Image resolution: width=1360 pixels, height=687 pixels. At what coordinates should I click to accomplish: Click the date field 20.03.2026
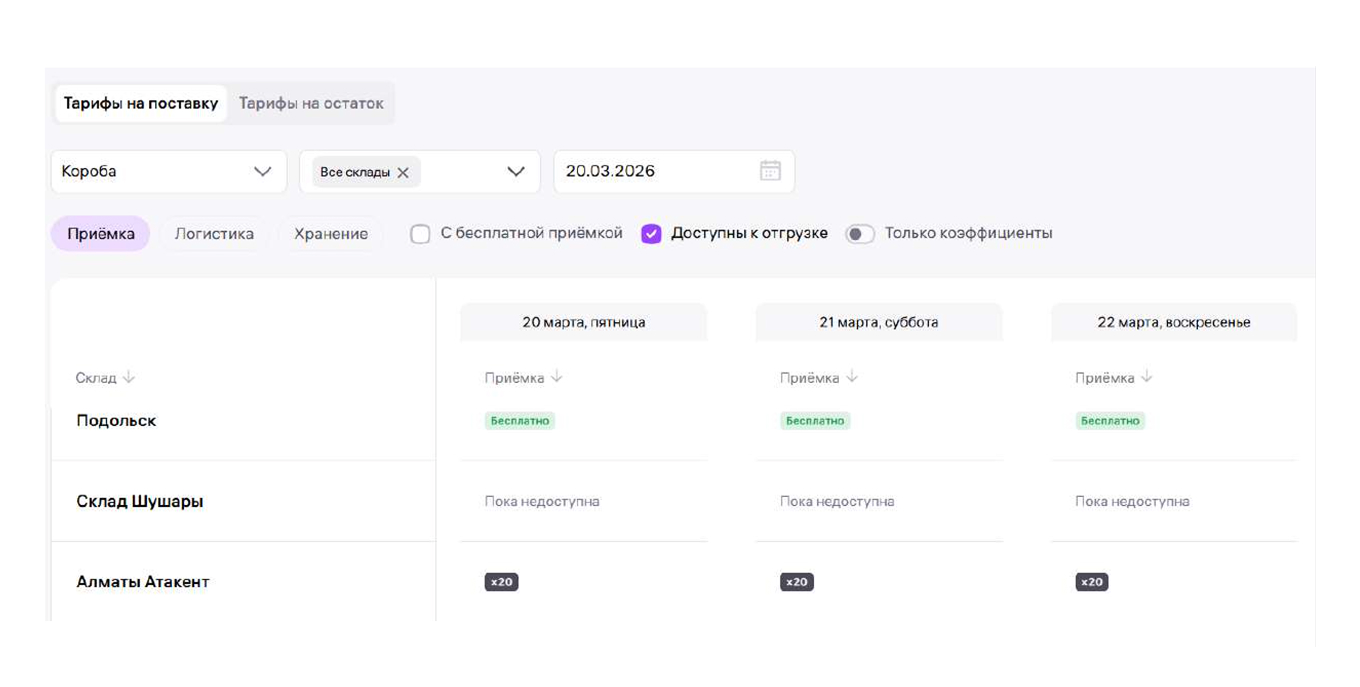674,171
